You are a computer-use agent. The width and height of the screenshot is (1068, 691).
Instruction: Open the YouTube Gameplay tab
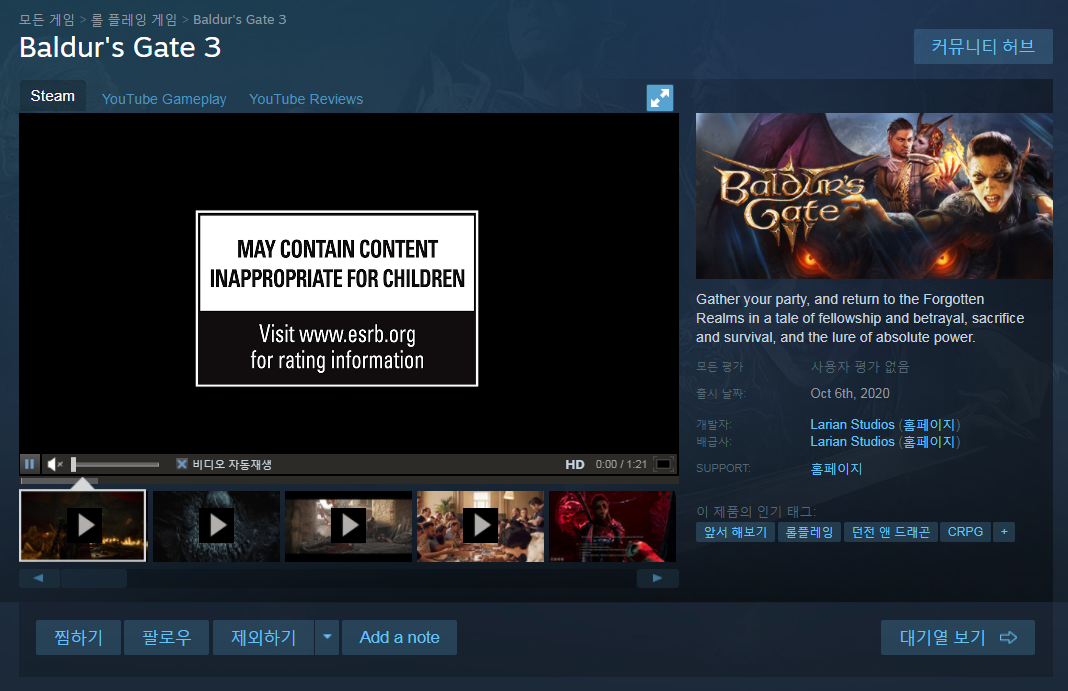[163, 99]
